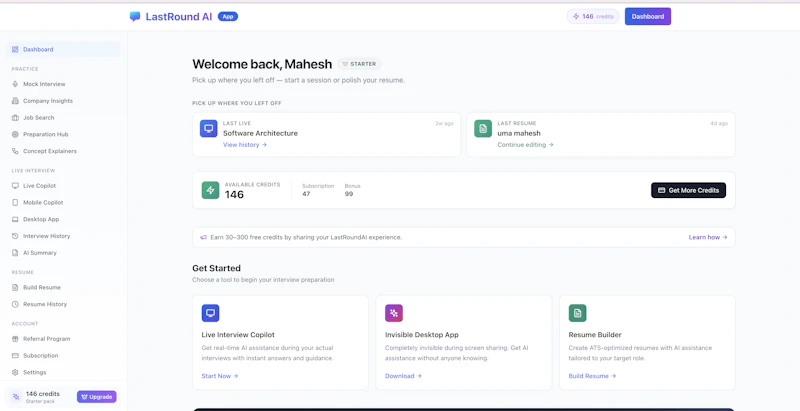800x411 pixels.
Task: Click the Dashboard grid icon in sidebar
Action: (15, 49)
